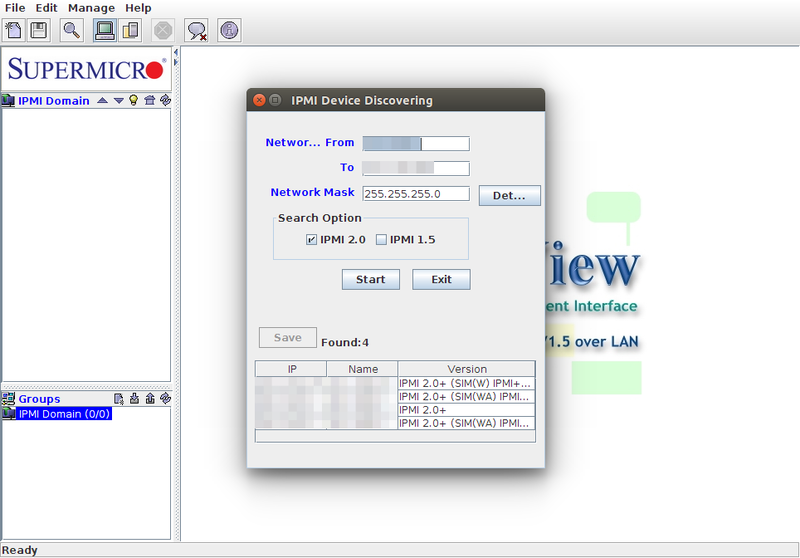Open the magnifier search toolbar icon

coord(71,31)
